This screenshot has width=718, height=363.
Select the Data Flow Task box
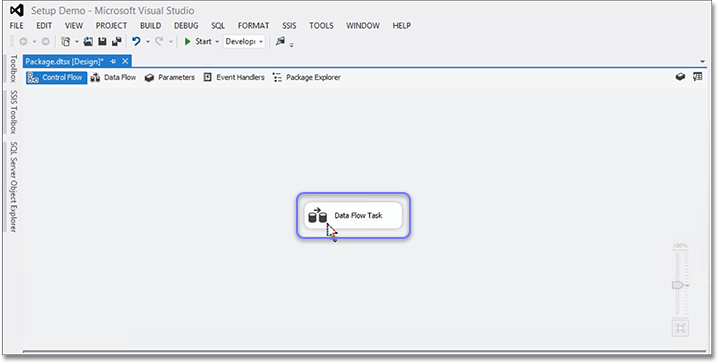coord(353,215)
